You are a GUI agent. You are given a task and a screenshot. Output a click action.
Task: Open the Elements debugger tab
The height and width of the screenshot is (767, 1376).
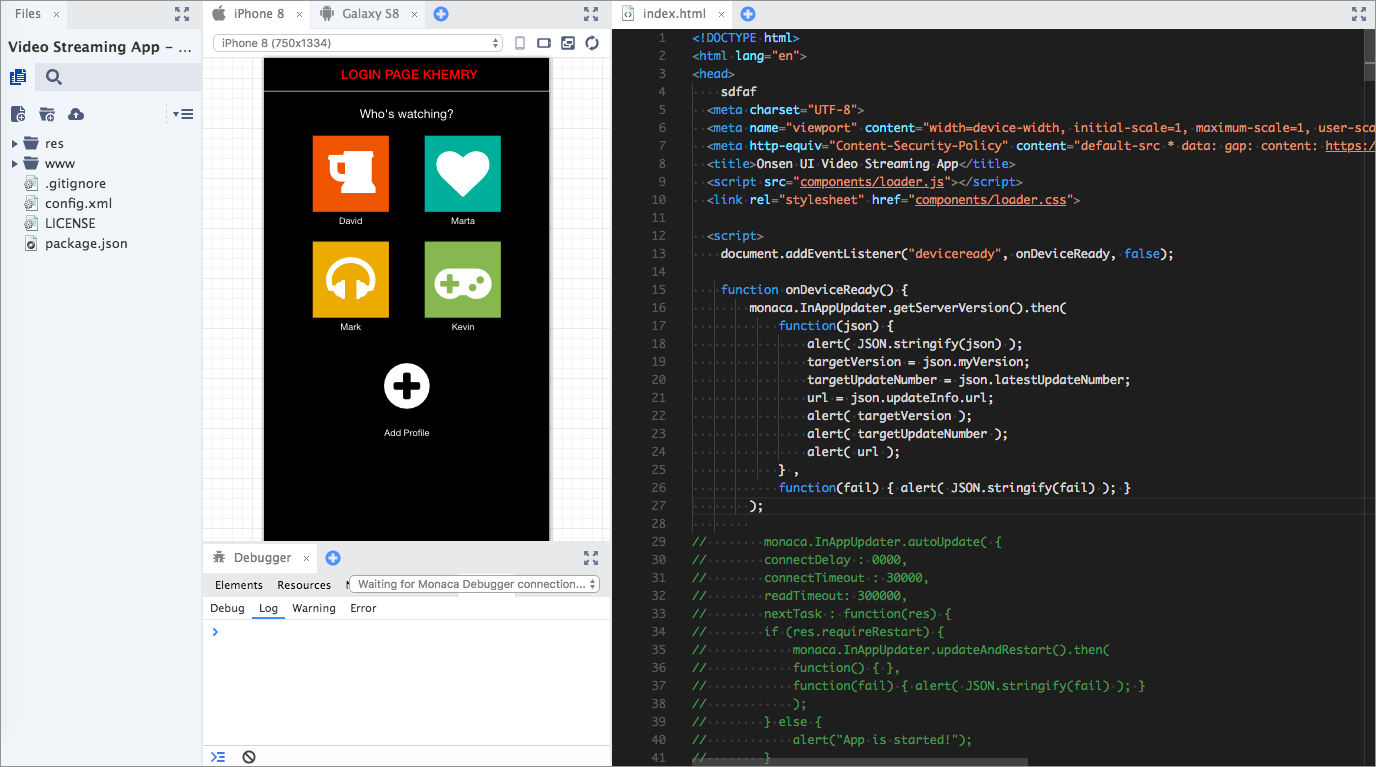[239, 585]
